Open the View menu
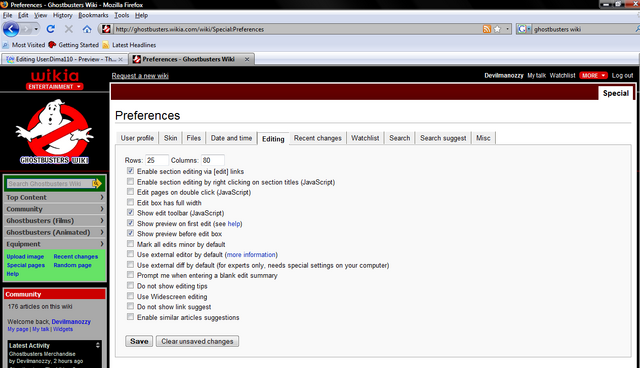The width and height of the screenshot is (640, 368). pyautogui.click(x=40, y=15)
